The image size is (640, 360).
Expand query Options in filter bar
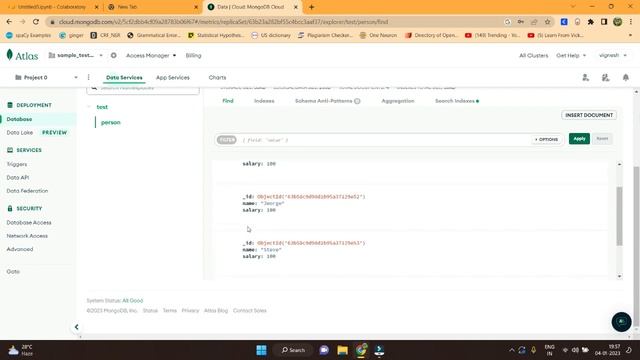coord(547,140)
